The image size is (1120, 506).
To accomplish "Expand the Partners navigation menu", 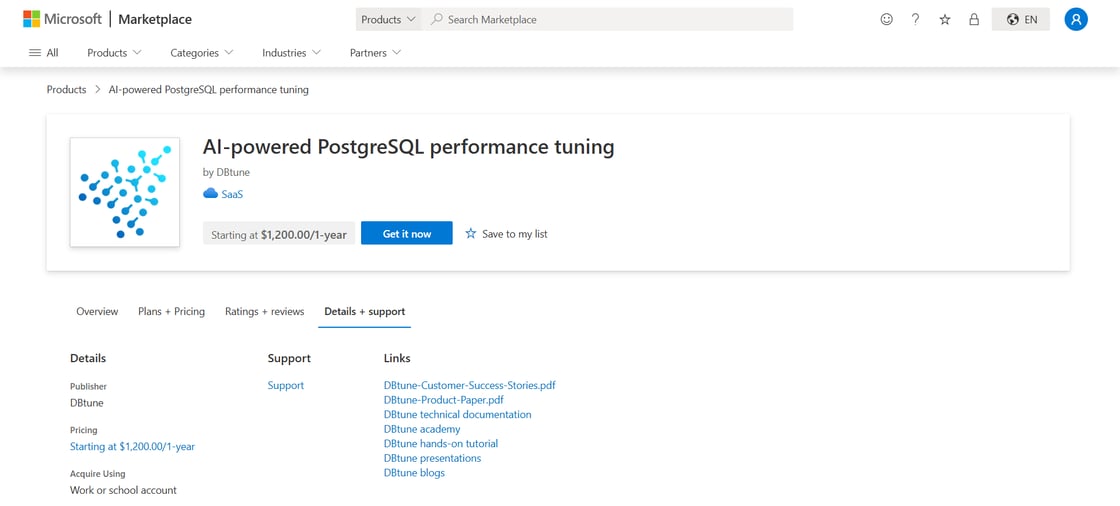I will point(376,52).
